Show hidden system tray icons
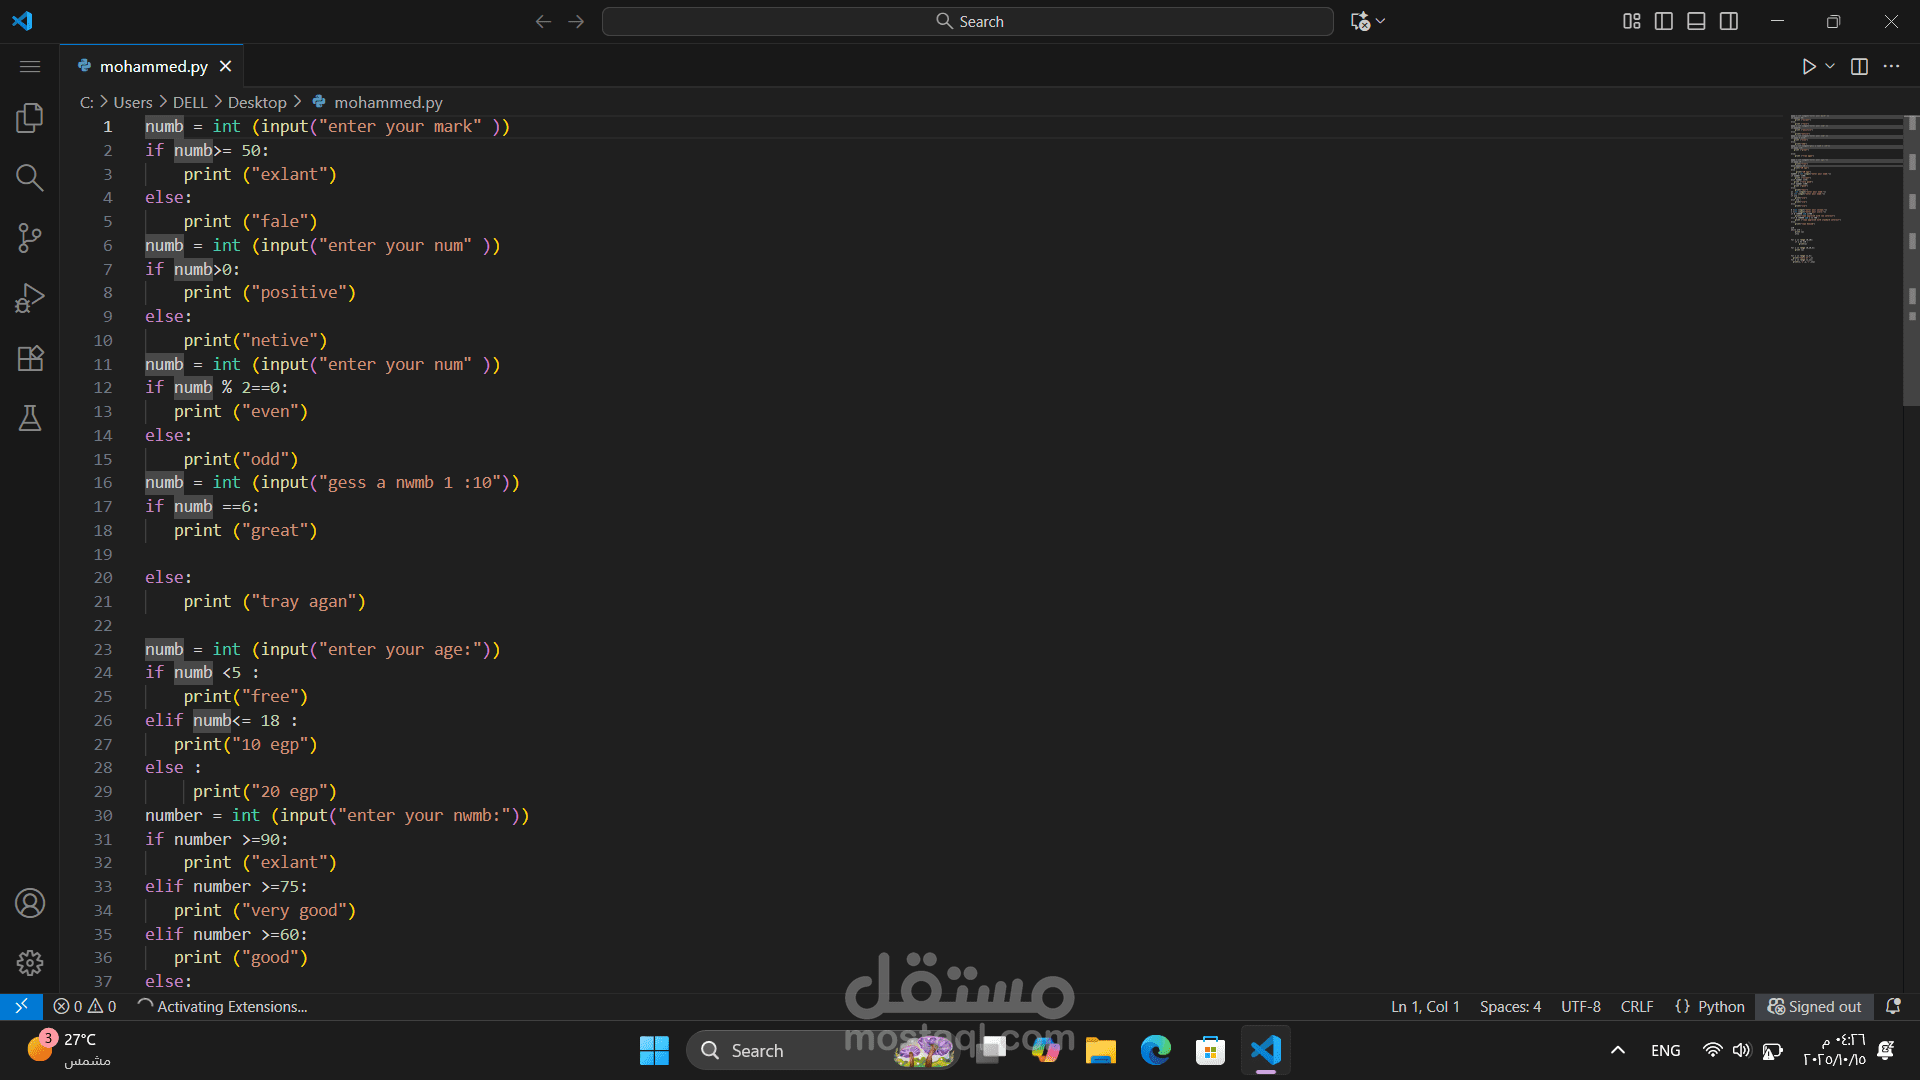The height and width of the screenshot is (1080, 1920). click(1618, 1050)
